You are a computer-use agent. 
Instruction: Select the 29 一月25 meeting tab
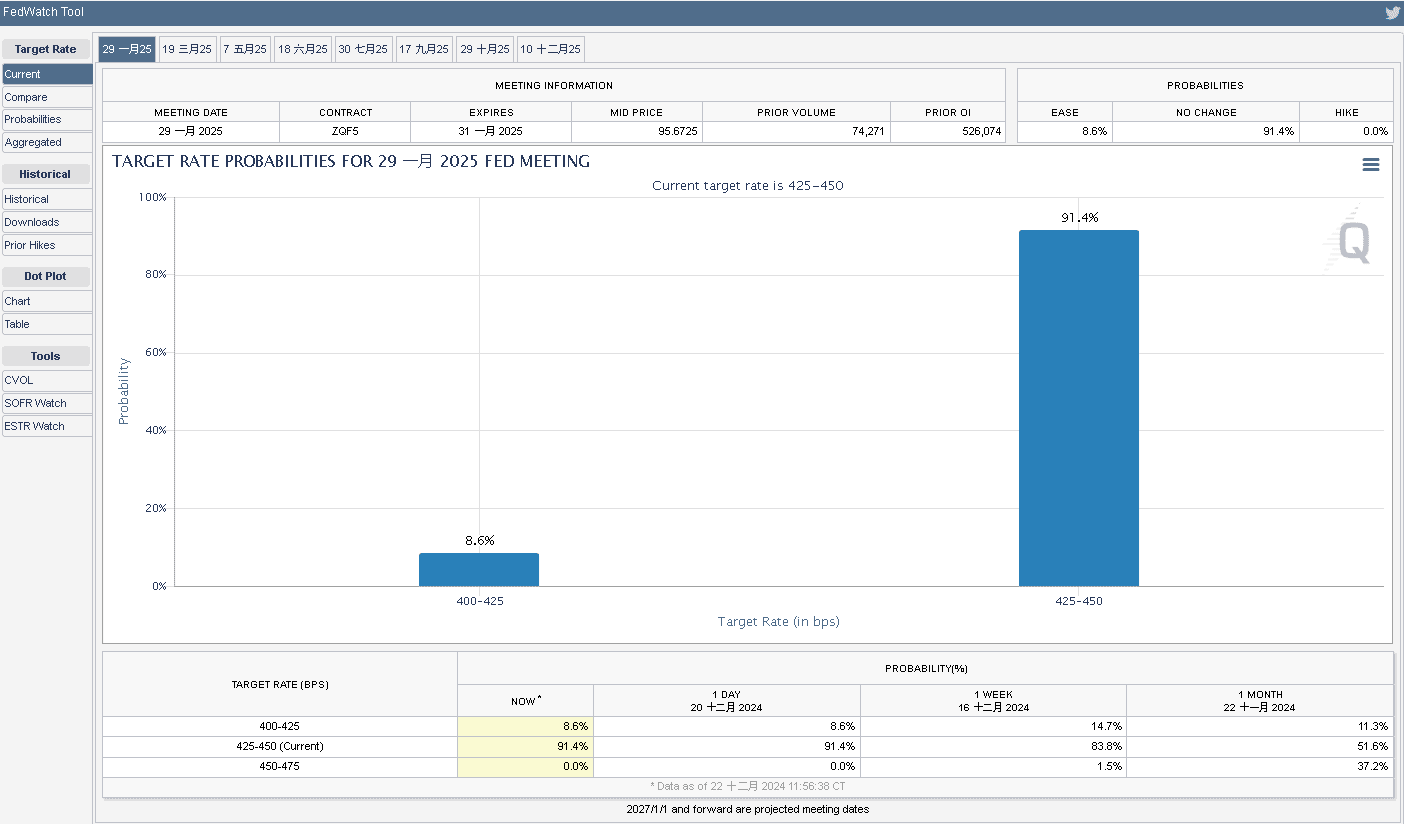[127, 49]
